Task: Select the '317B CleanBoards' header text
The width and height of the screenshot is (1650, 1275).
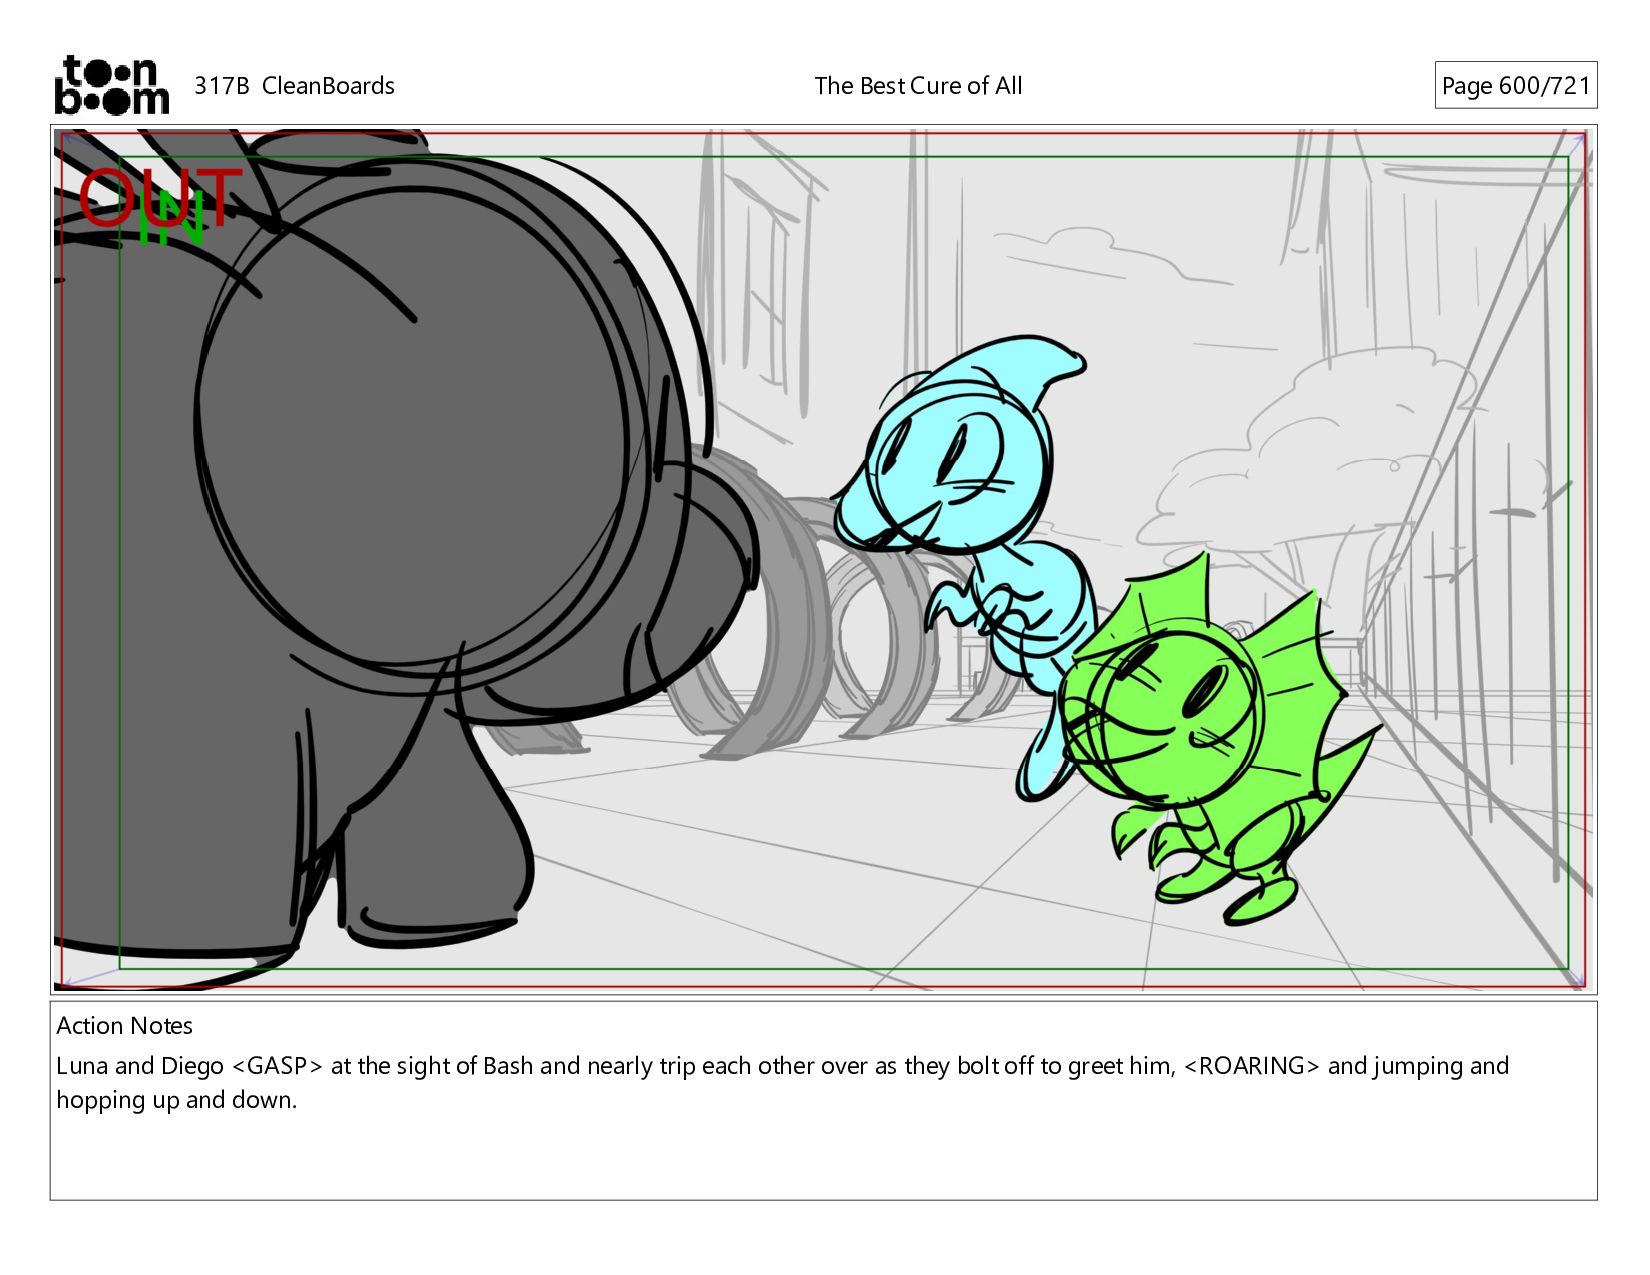Action: point(294,86)
